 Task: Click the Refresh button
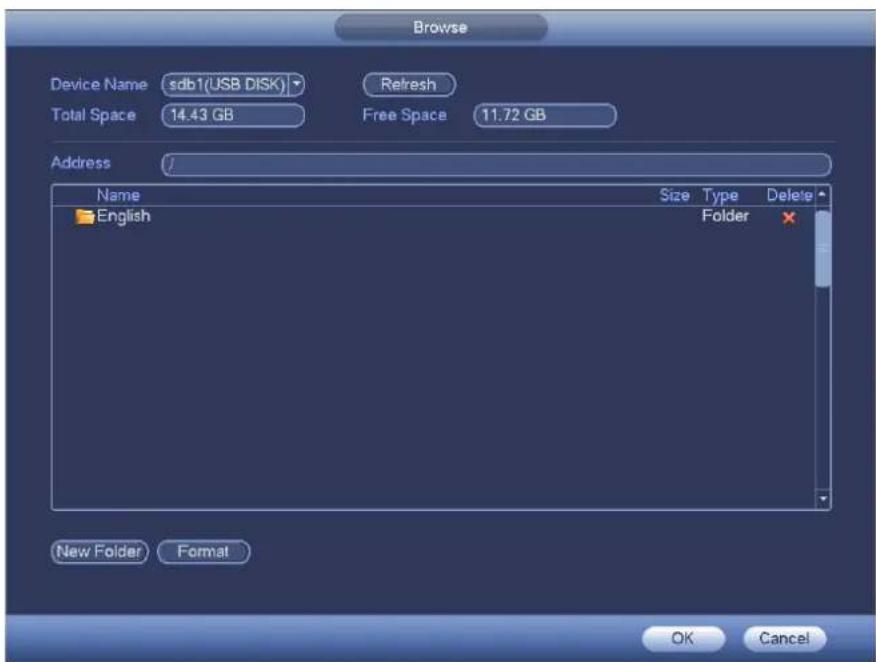[409, 85]
